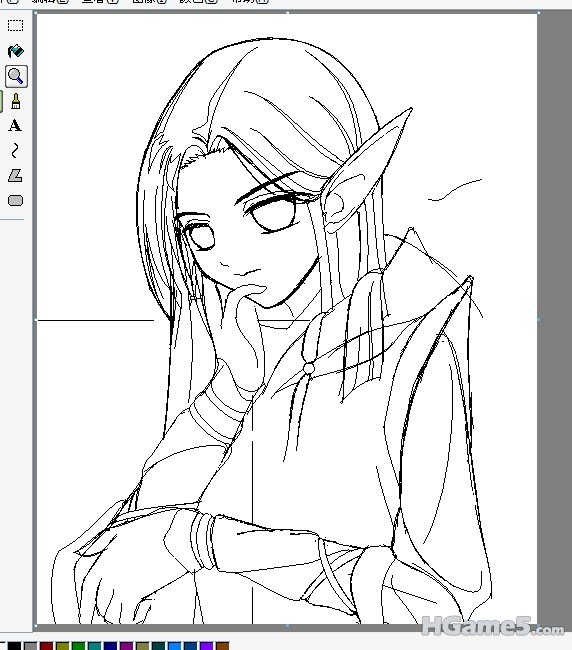Click the canvas bottom-center resize handle
The image size is (572, 650).
pos(288,626)
